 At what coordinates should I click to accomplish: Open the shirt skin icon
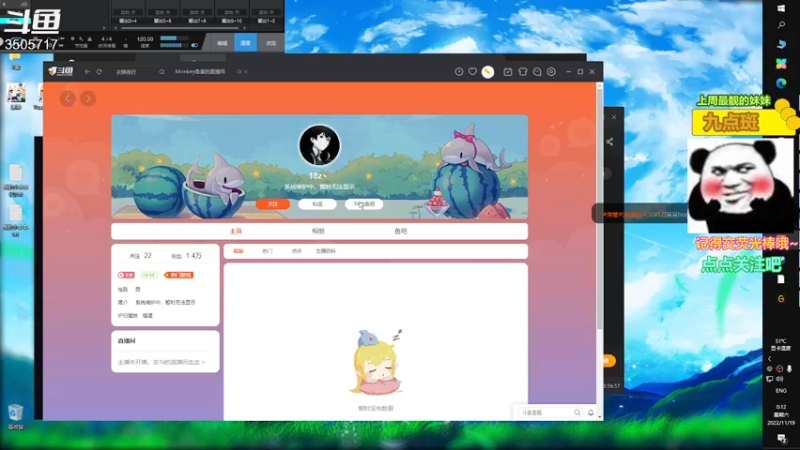pos(522,72)
